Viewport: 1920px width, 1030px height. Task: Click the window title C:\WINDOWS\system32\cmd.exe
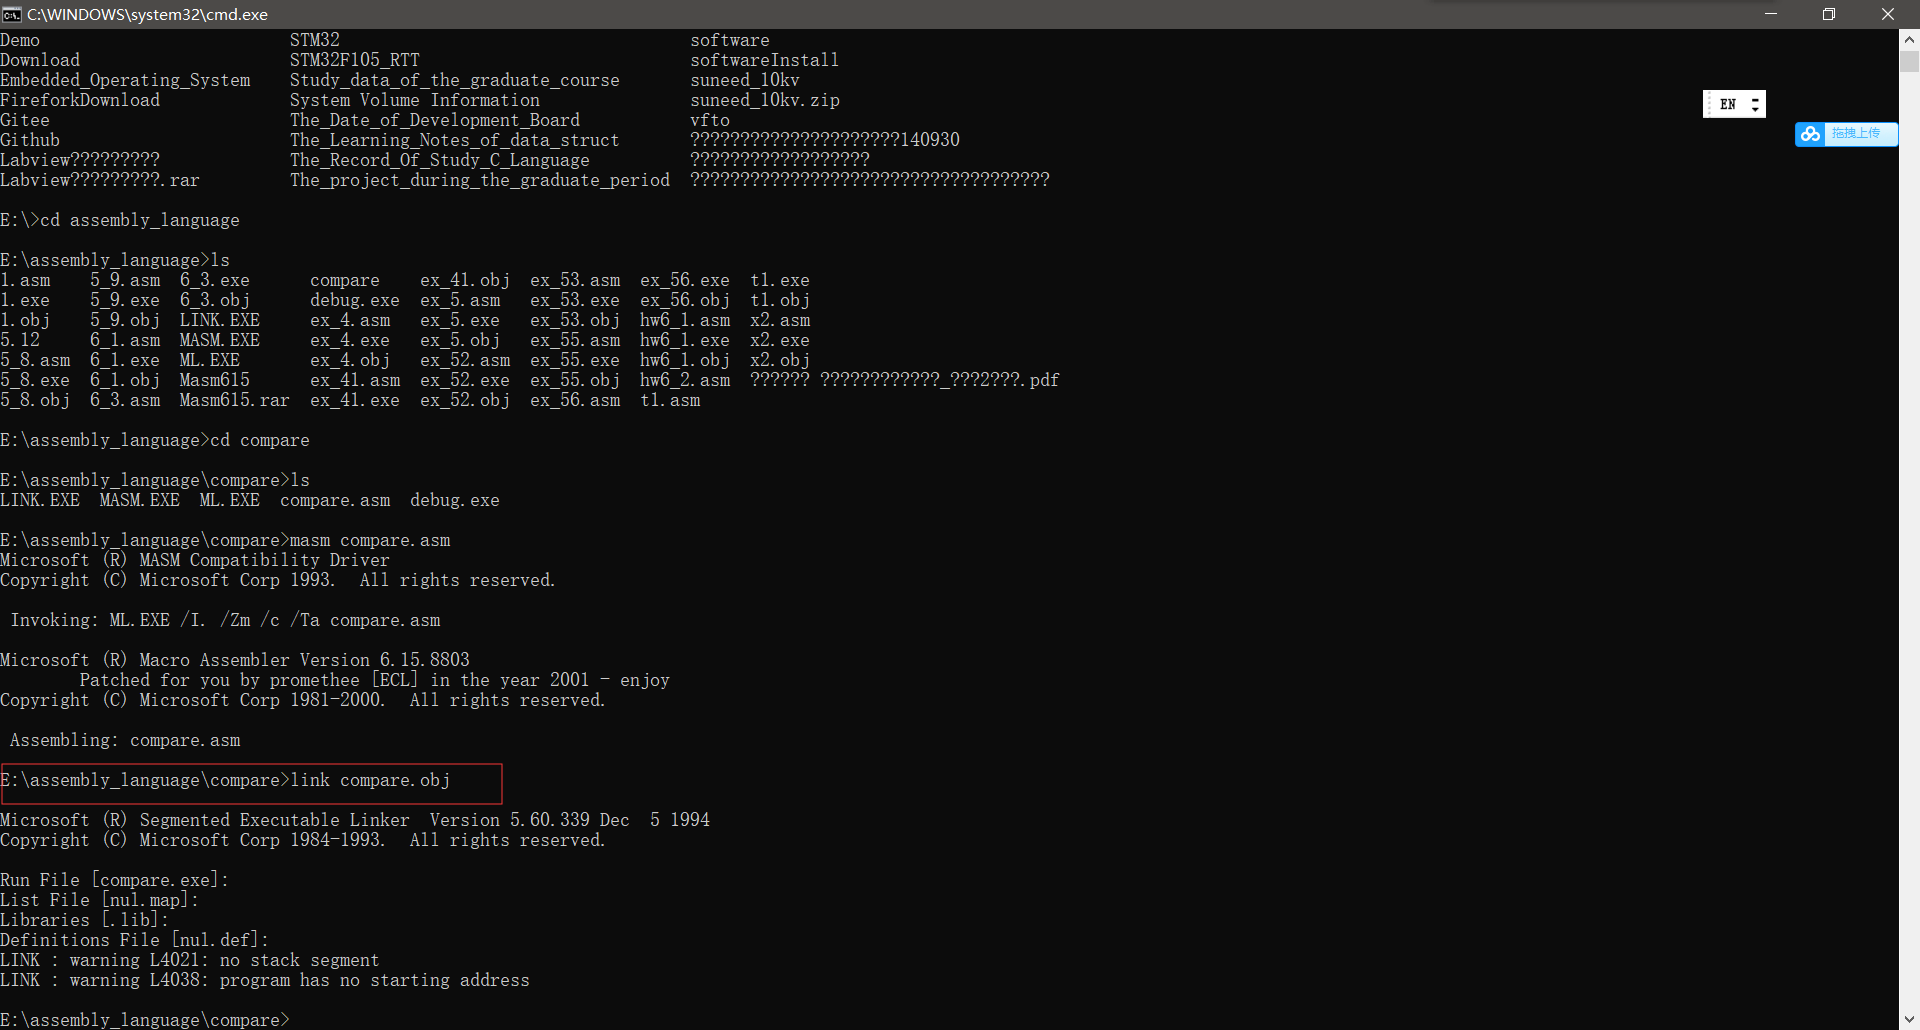pos(147,14)
